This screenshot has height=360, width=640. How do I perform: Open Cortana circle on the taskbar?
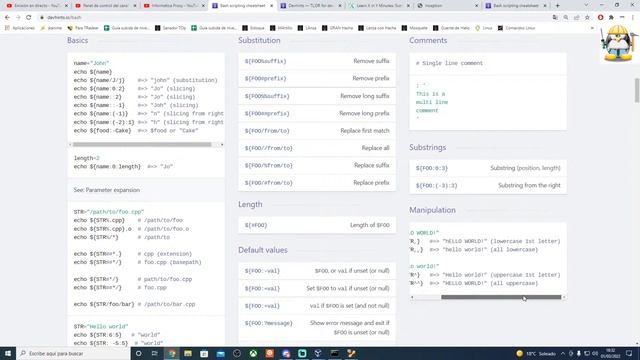click(139, 353)
